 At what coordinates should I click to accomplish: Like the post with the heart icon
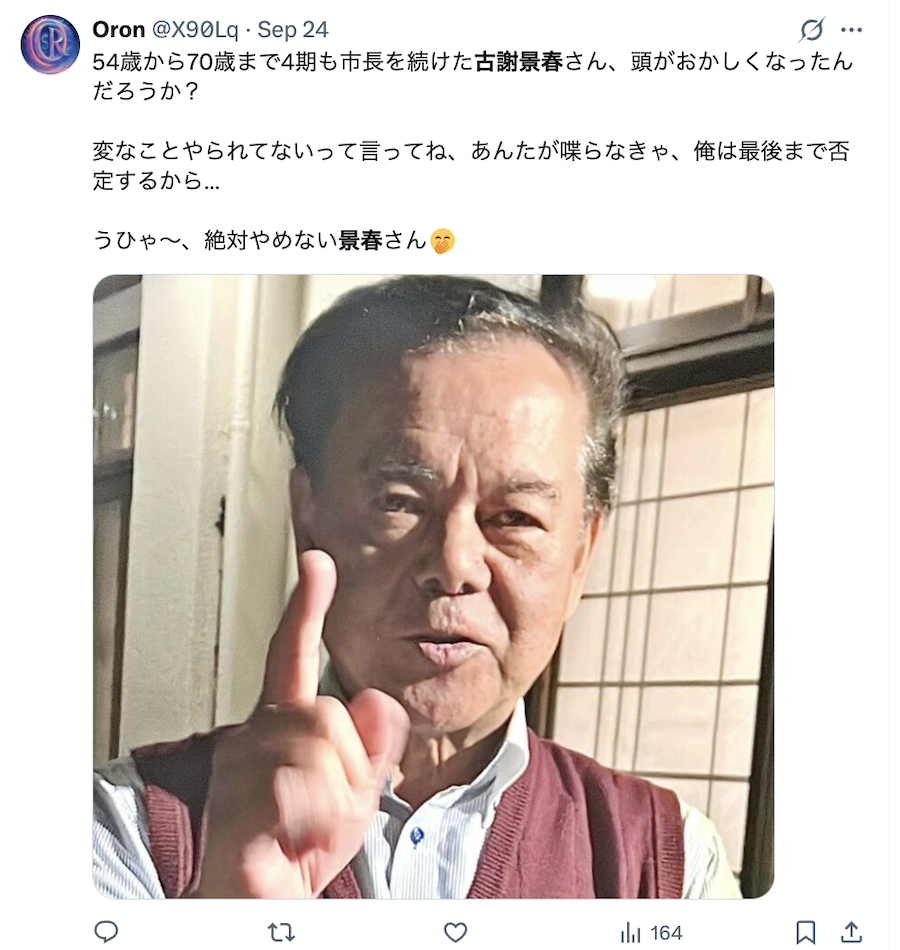(455, 932)
